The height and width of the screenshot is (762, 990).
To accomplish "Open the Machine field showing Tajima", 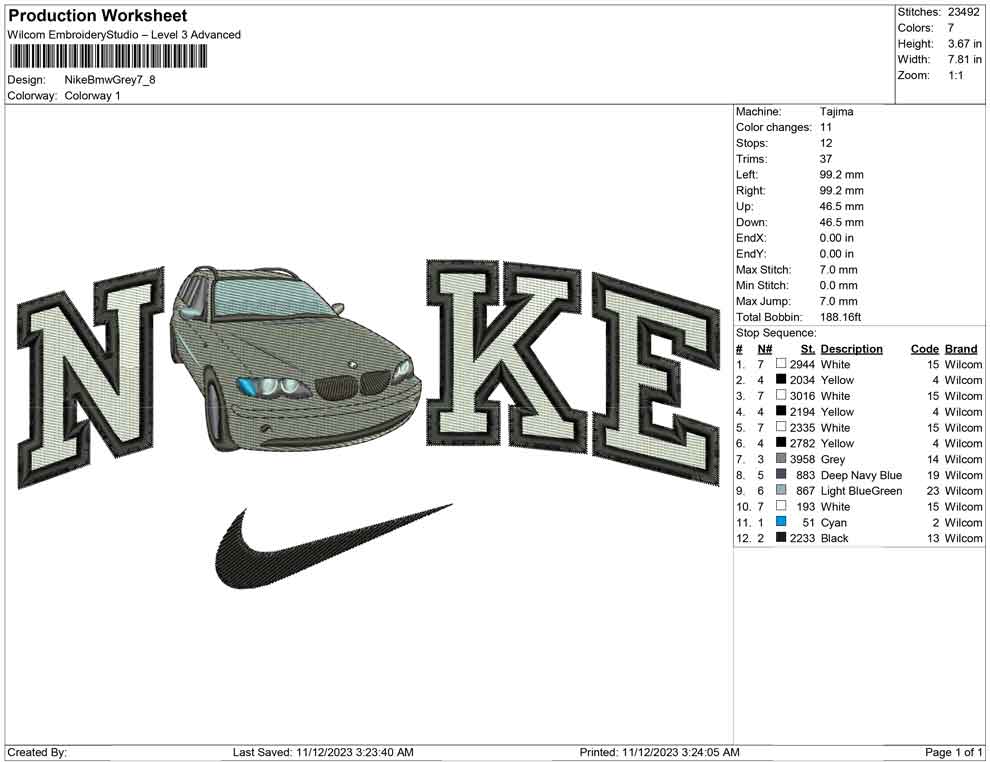I will tap(836, 112).
